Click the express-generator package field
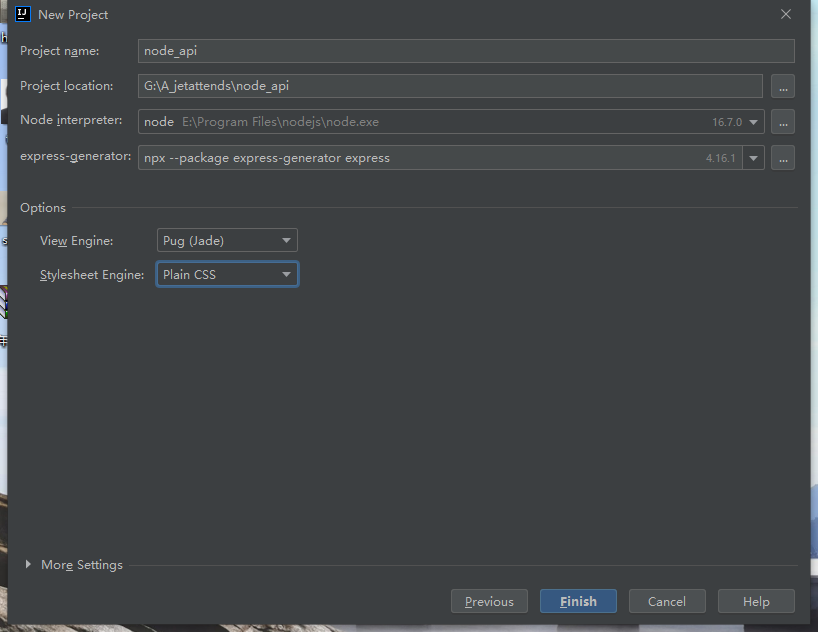 (x=440, y=158)
